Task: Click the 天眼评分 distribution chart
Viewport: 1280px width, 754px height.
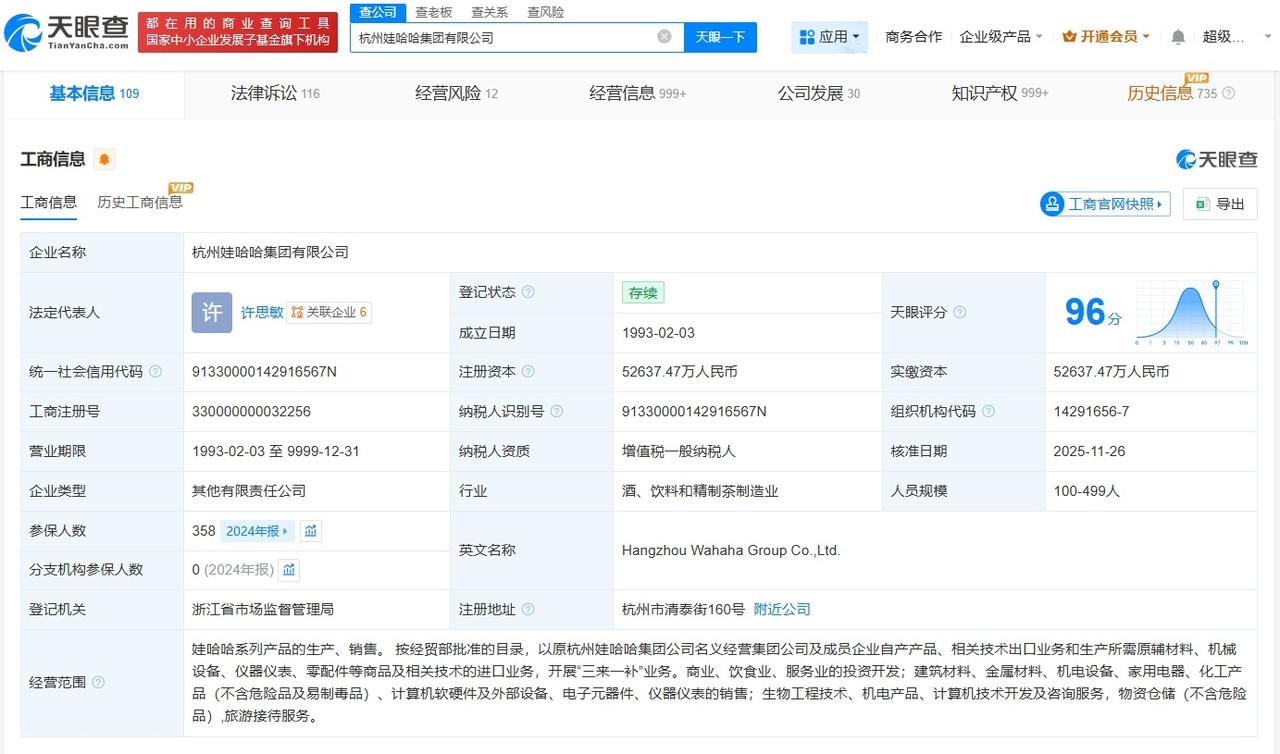Action: [x=1192, y=312]
